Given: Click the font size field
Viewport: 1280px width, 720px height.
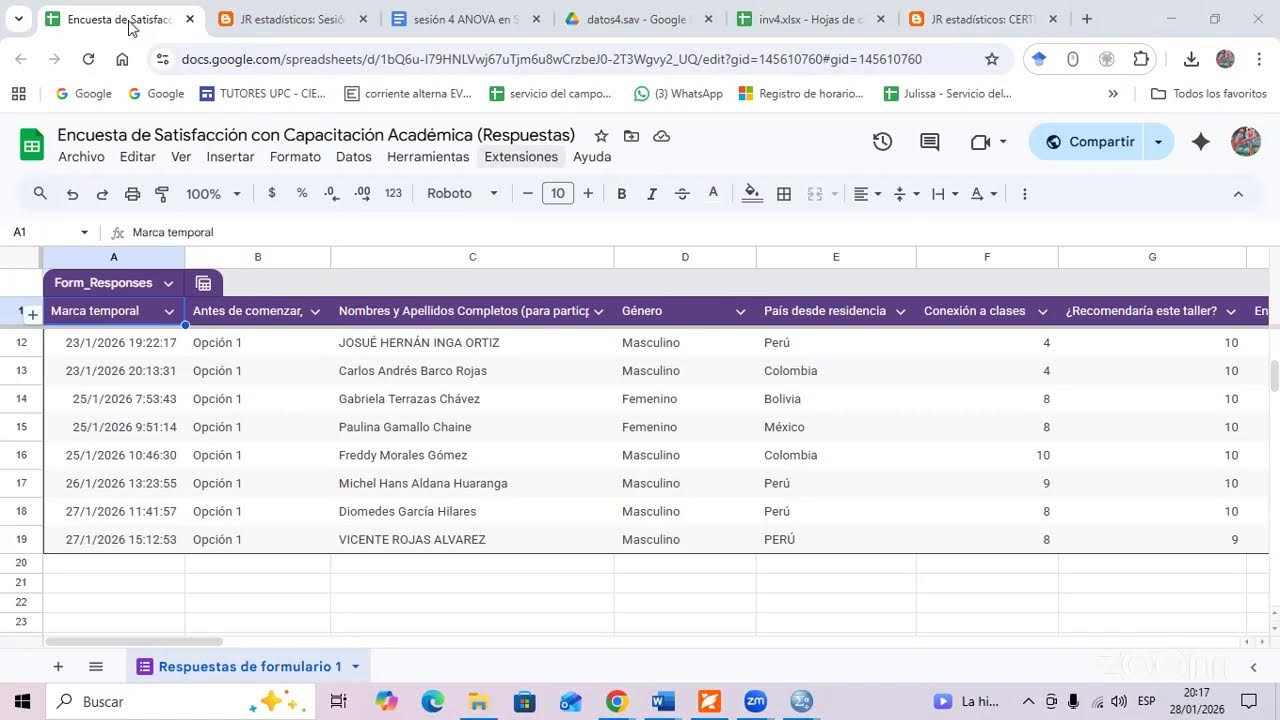Looking at the screenshot, I should (x=558, y=193).
